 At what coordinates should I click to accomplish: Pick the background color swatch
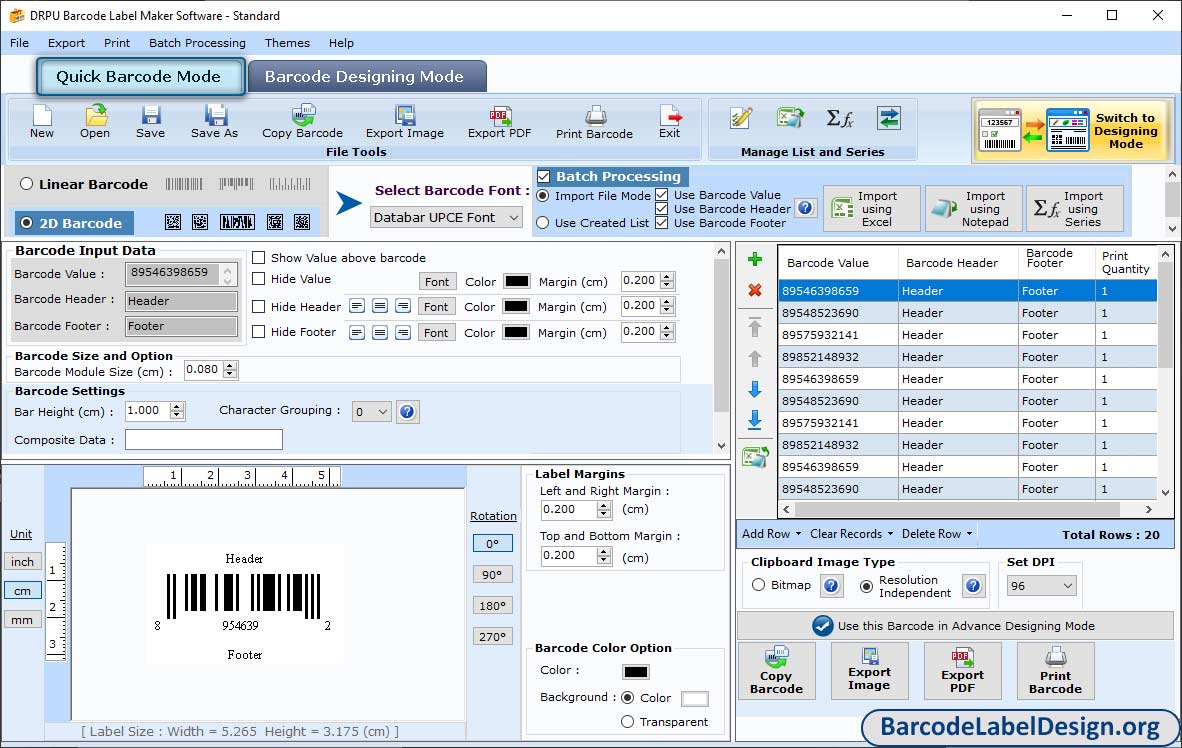(x=694, y=698)
